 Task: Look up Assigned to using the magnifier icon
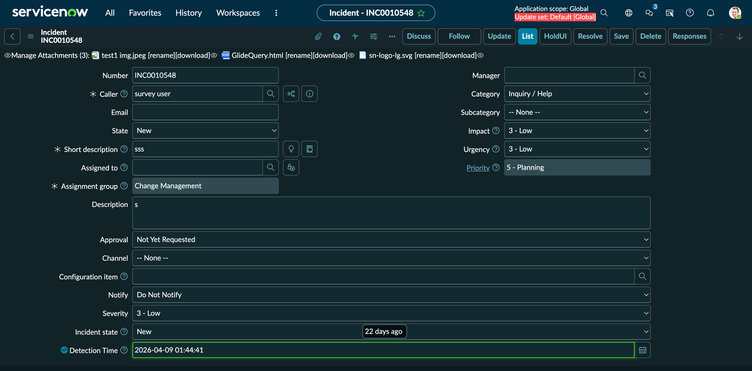(270, 167)
